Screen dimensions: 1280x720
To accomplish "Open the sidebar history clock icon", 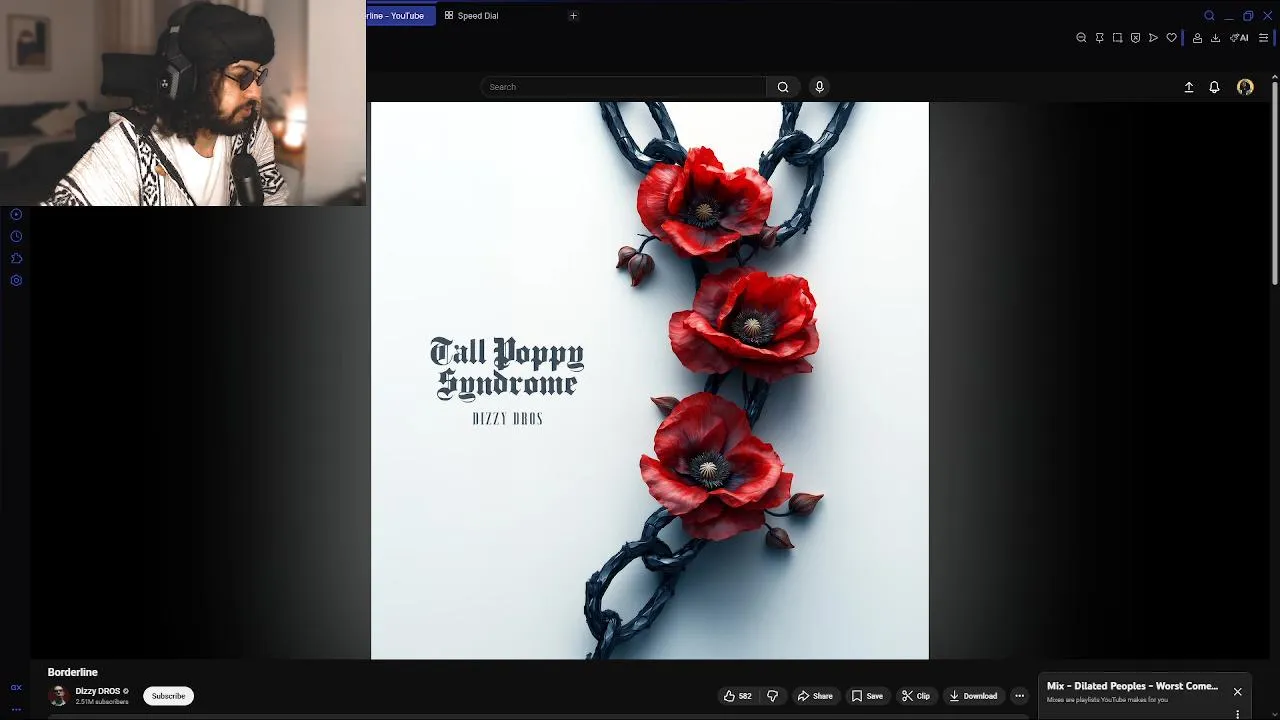I will [16, 236].
